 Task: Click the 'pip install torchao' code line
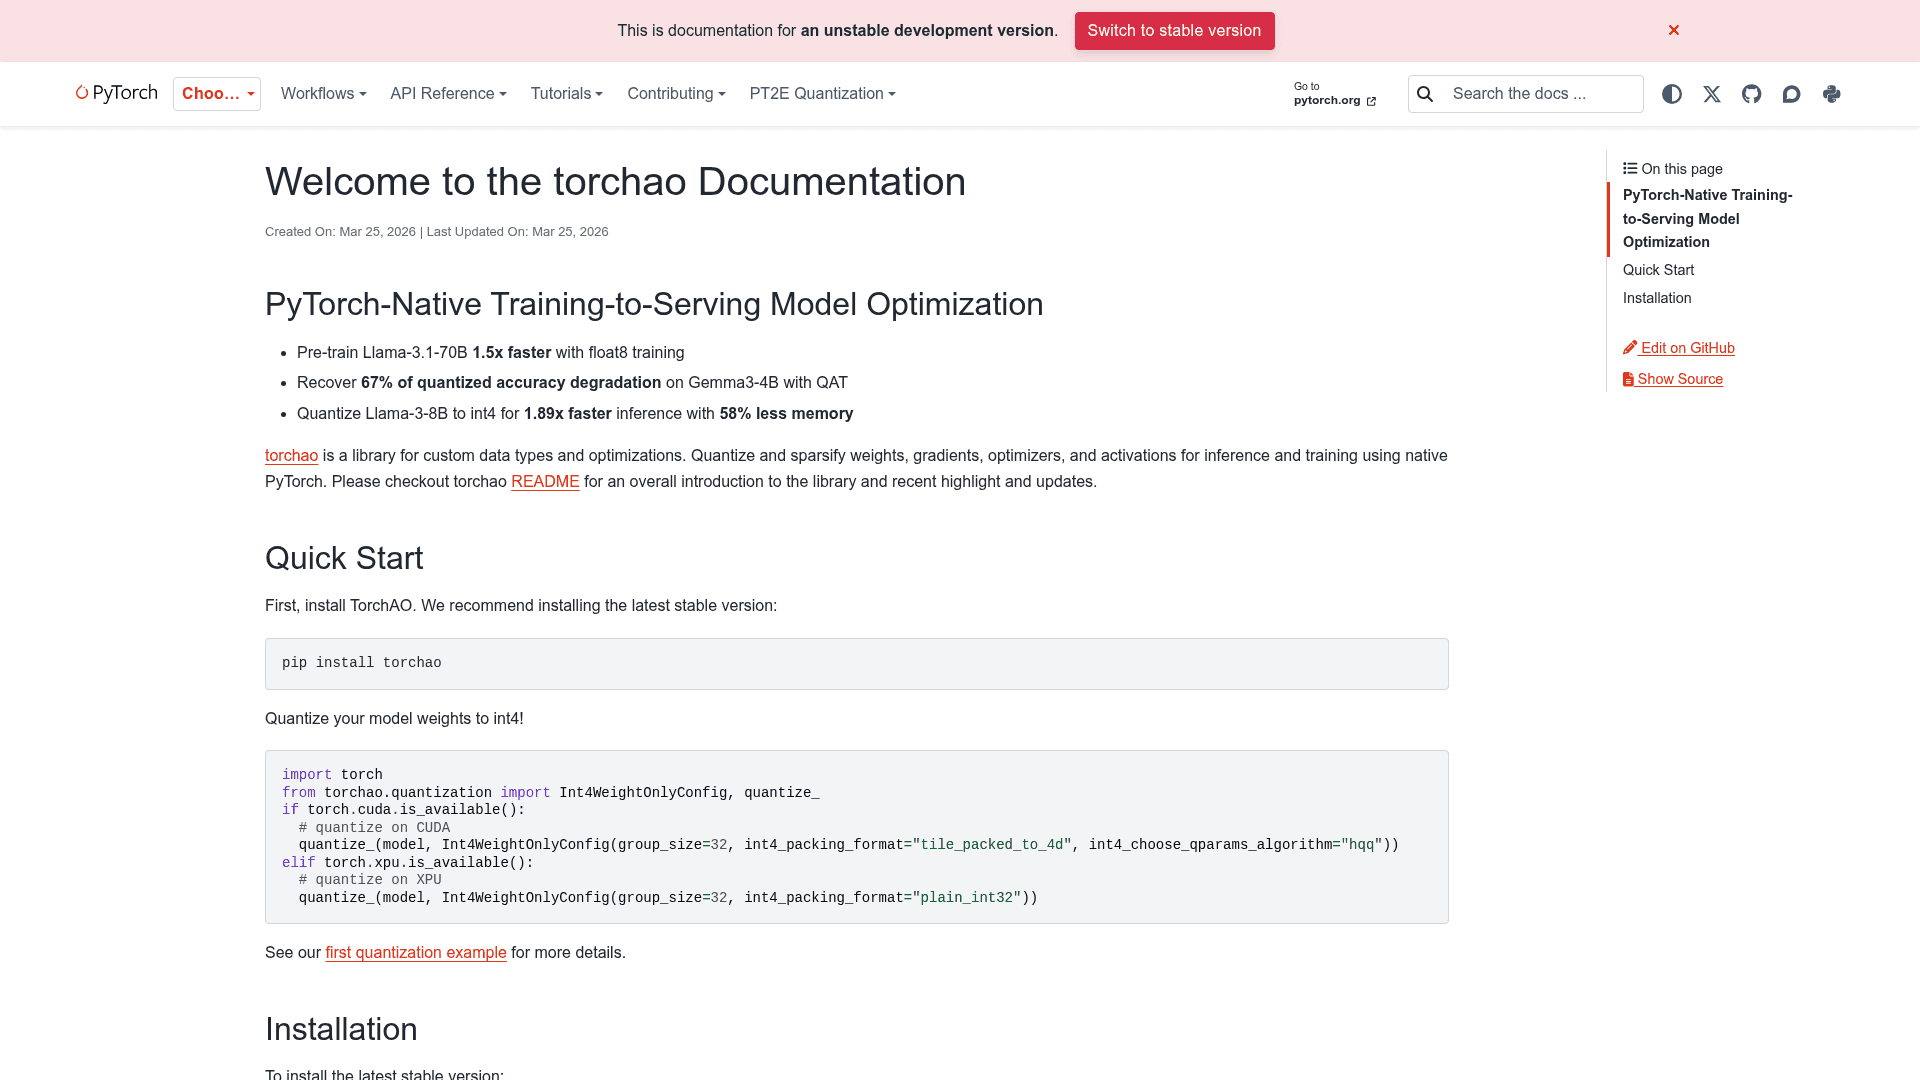362,663
